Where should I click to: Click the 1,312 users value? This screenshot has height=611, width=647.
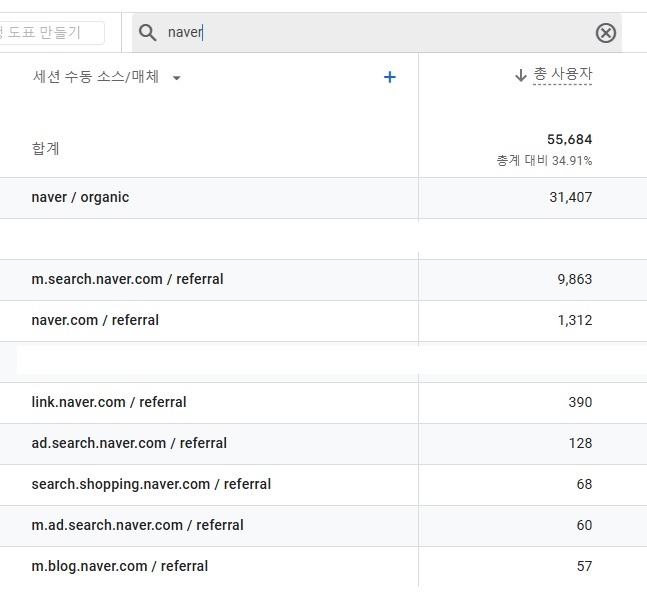(574, 320)
